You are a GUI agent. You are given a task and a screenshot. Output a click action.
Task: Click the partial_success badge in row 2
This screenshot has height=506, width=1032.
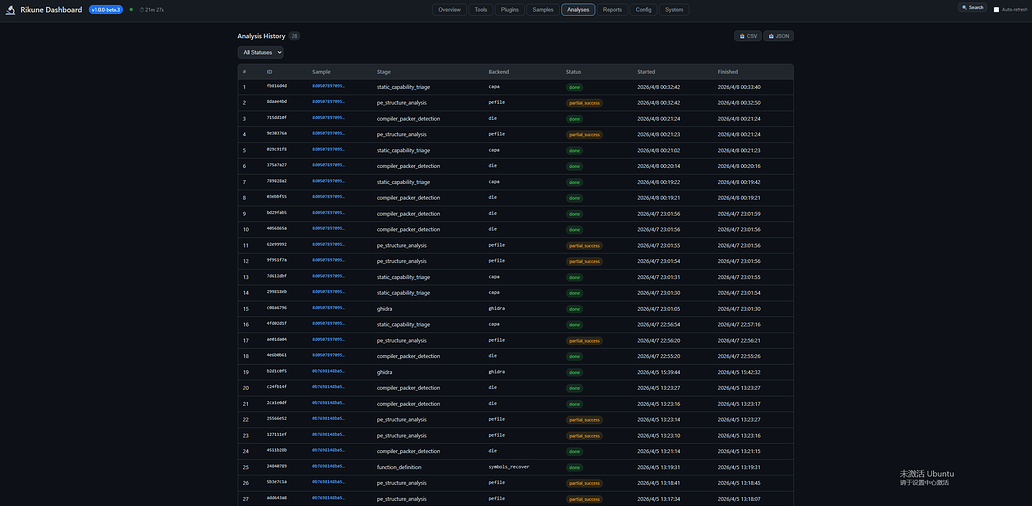584,103
